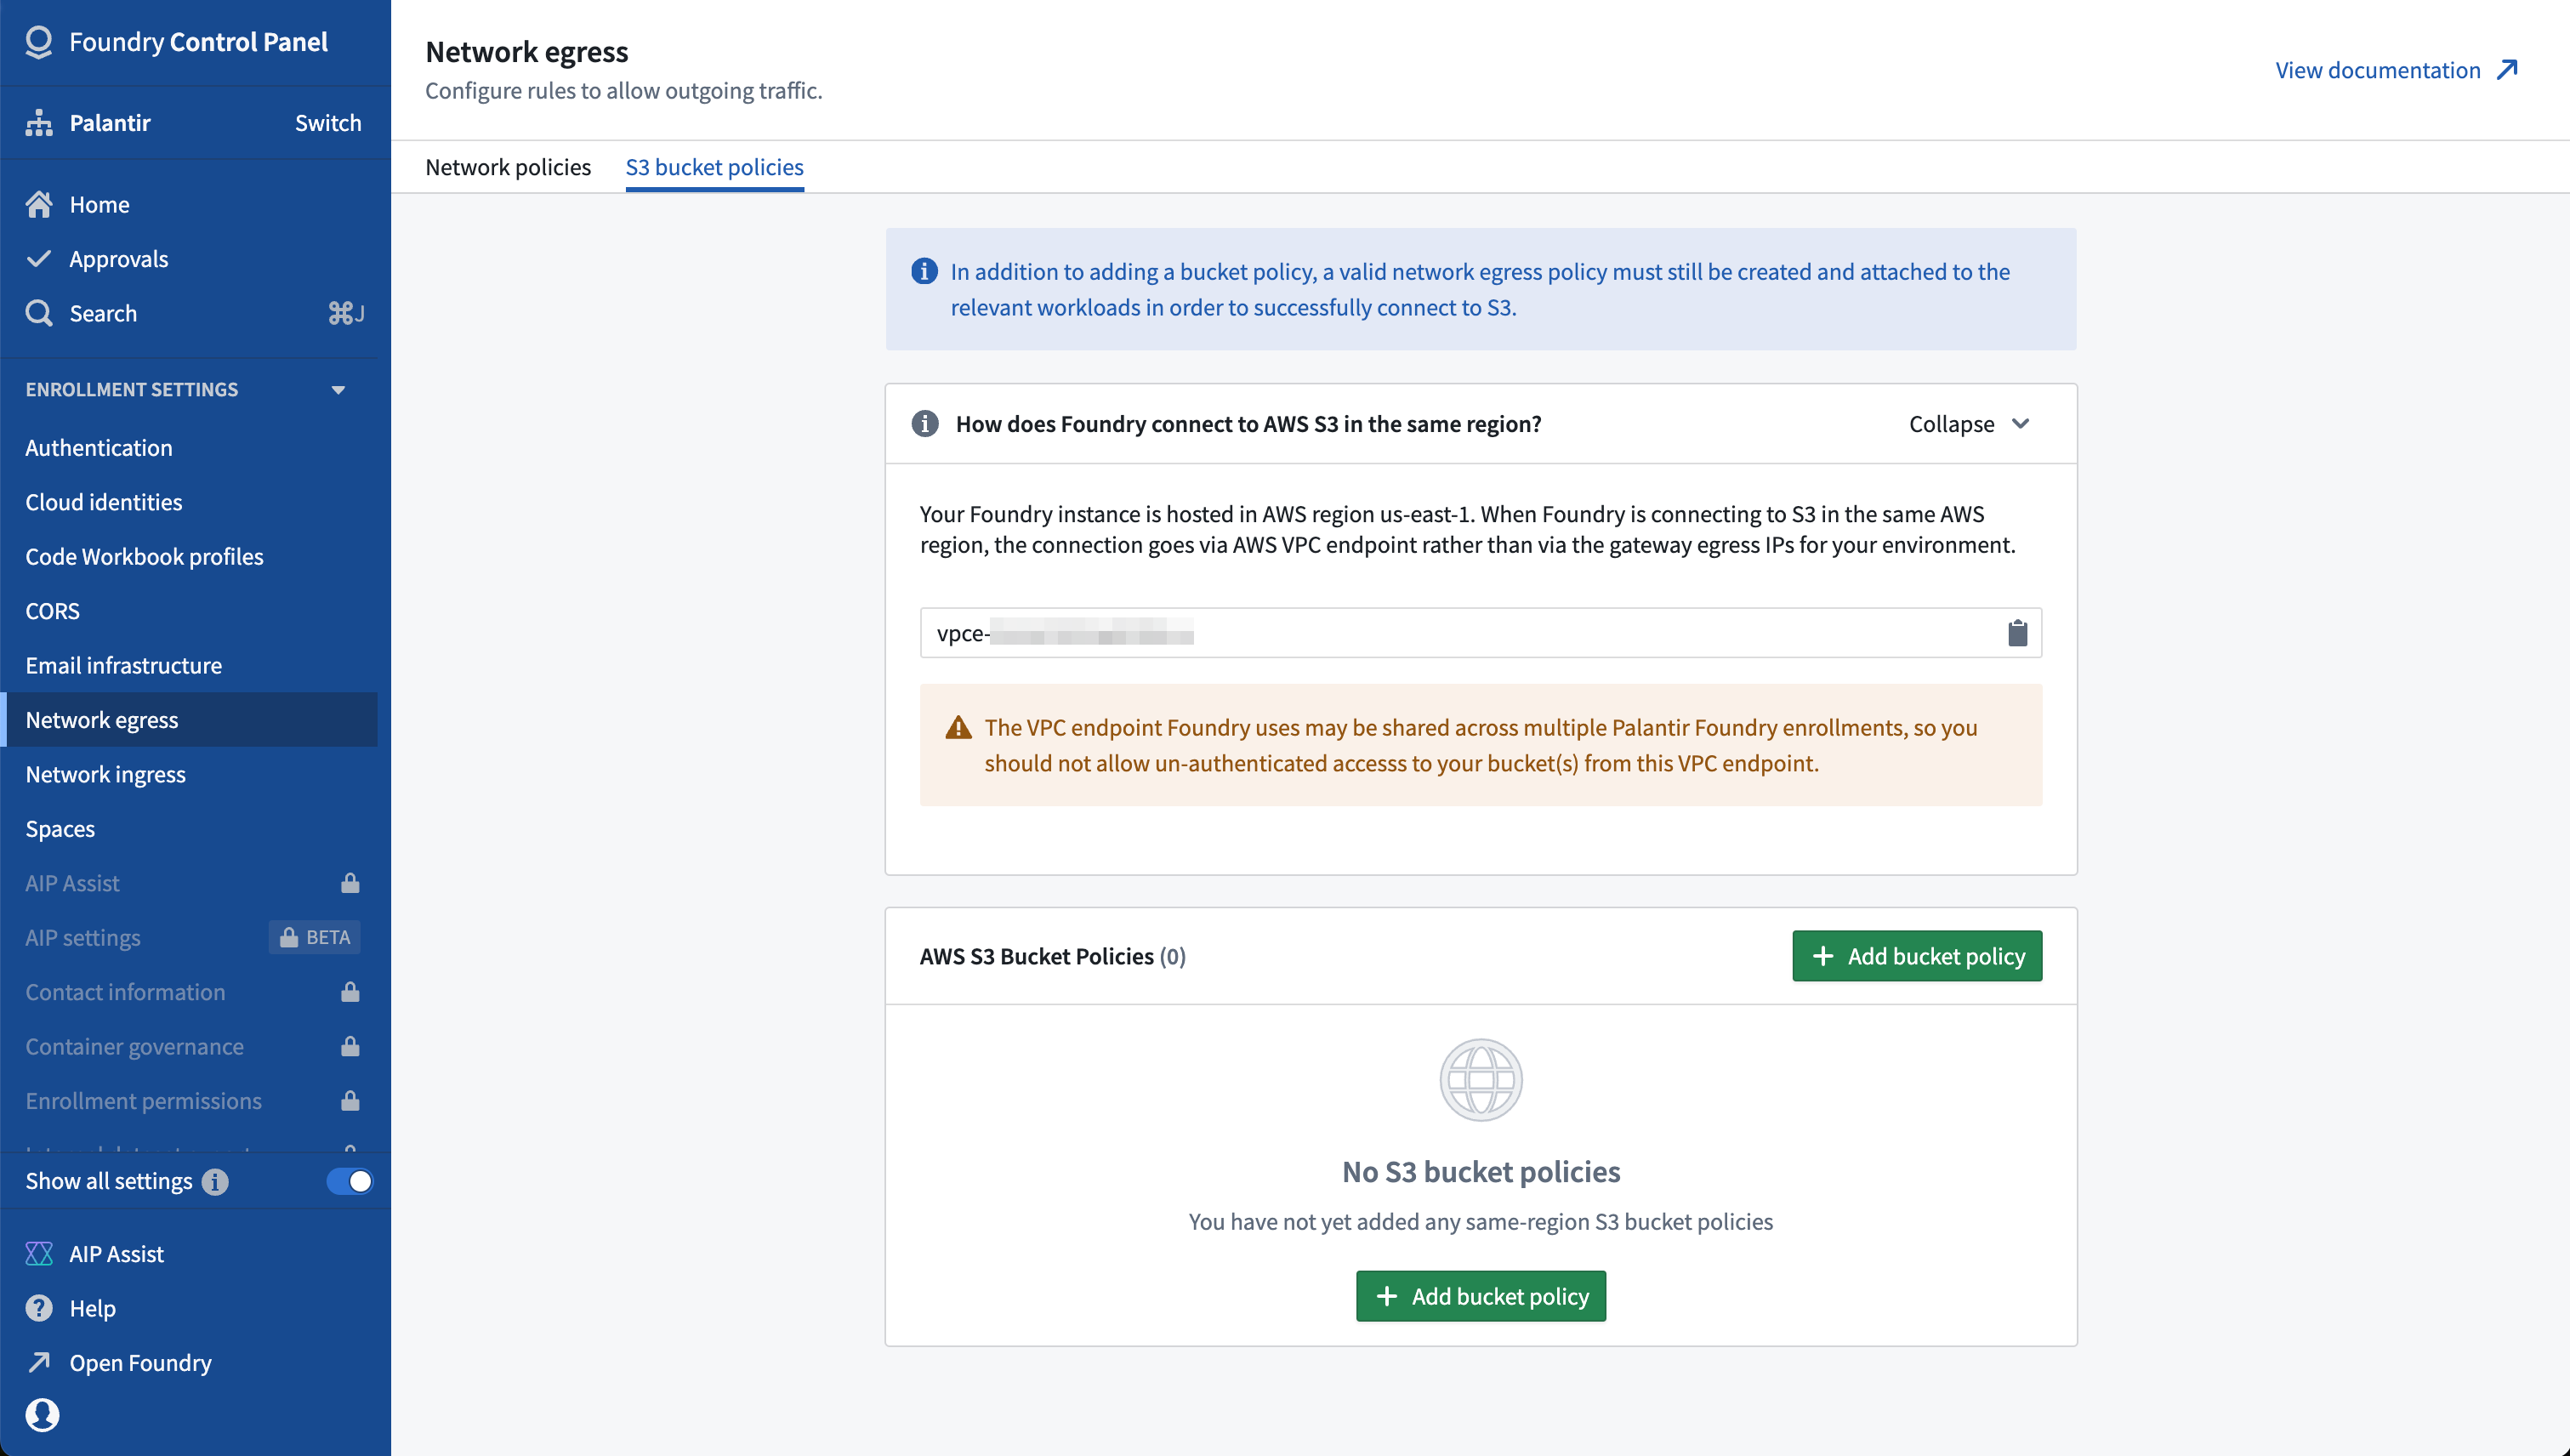Switch to the Network policies tab
Screen dimensions: 2570x1456
[507, 166]
